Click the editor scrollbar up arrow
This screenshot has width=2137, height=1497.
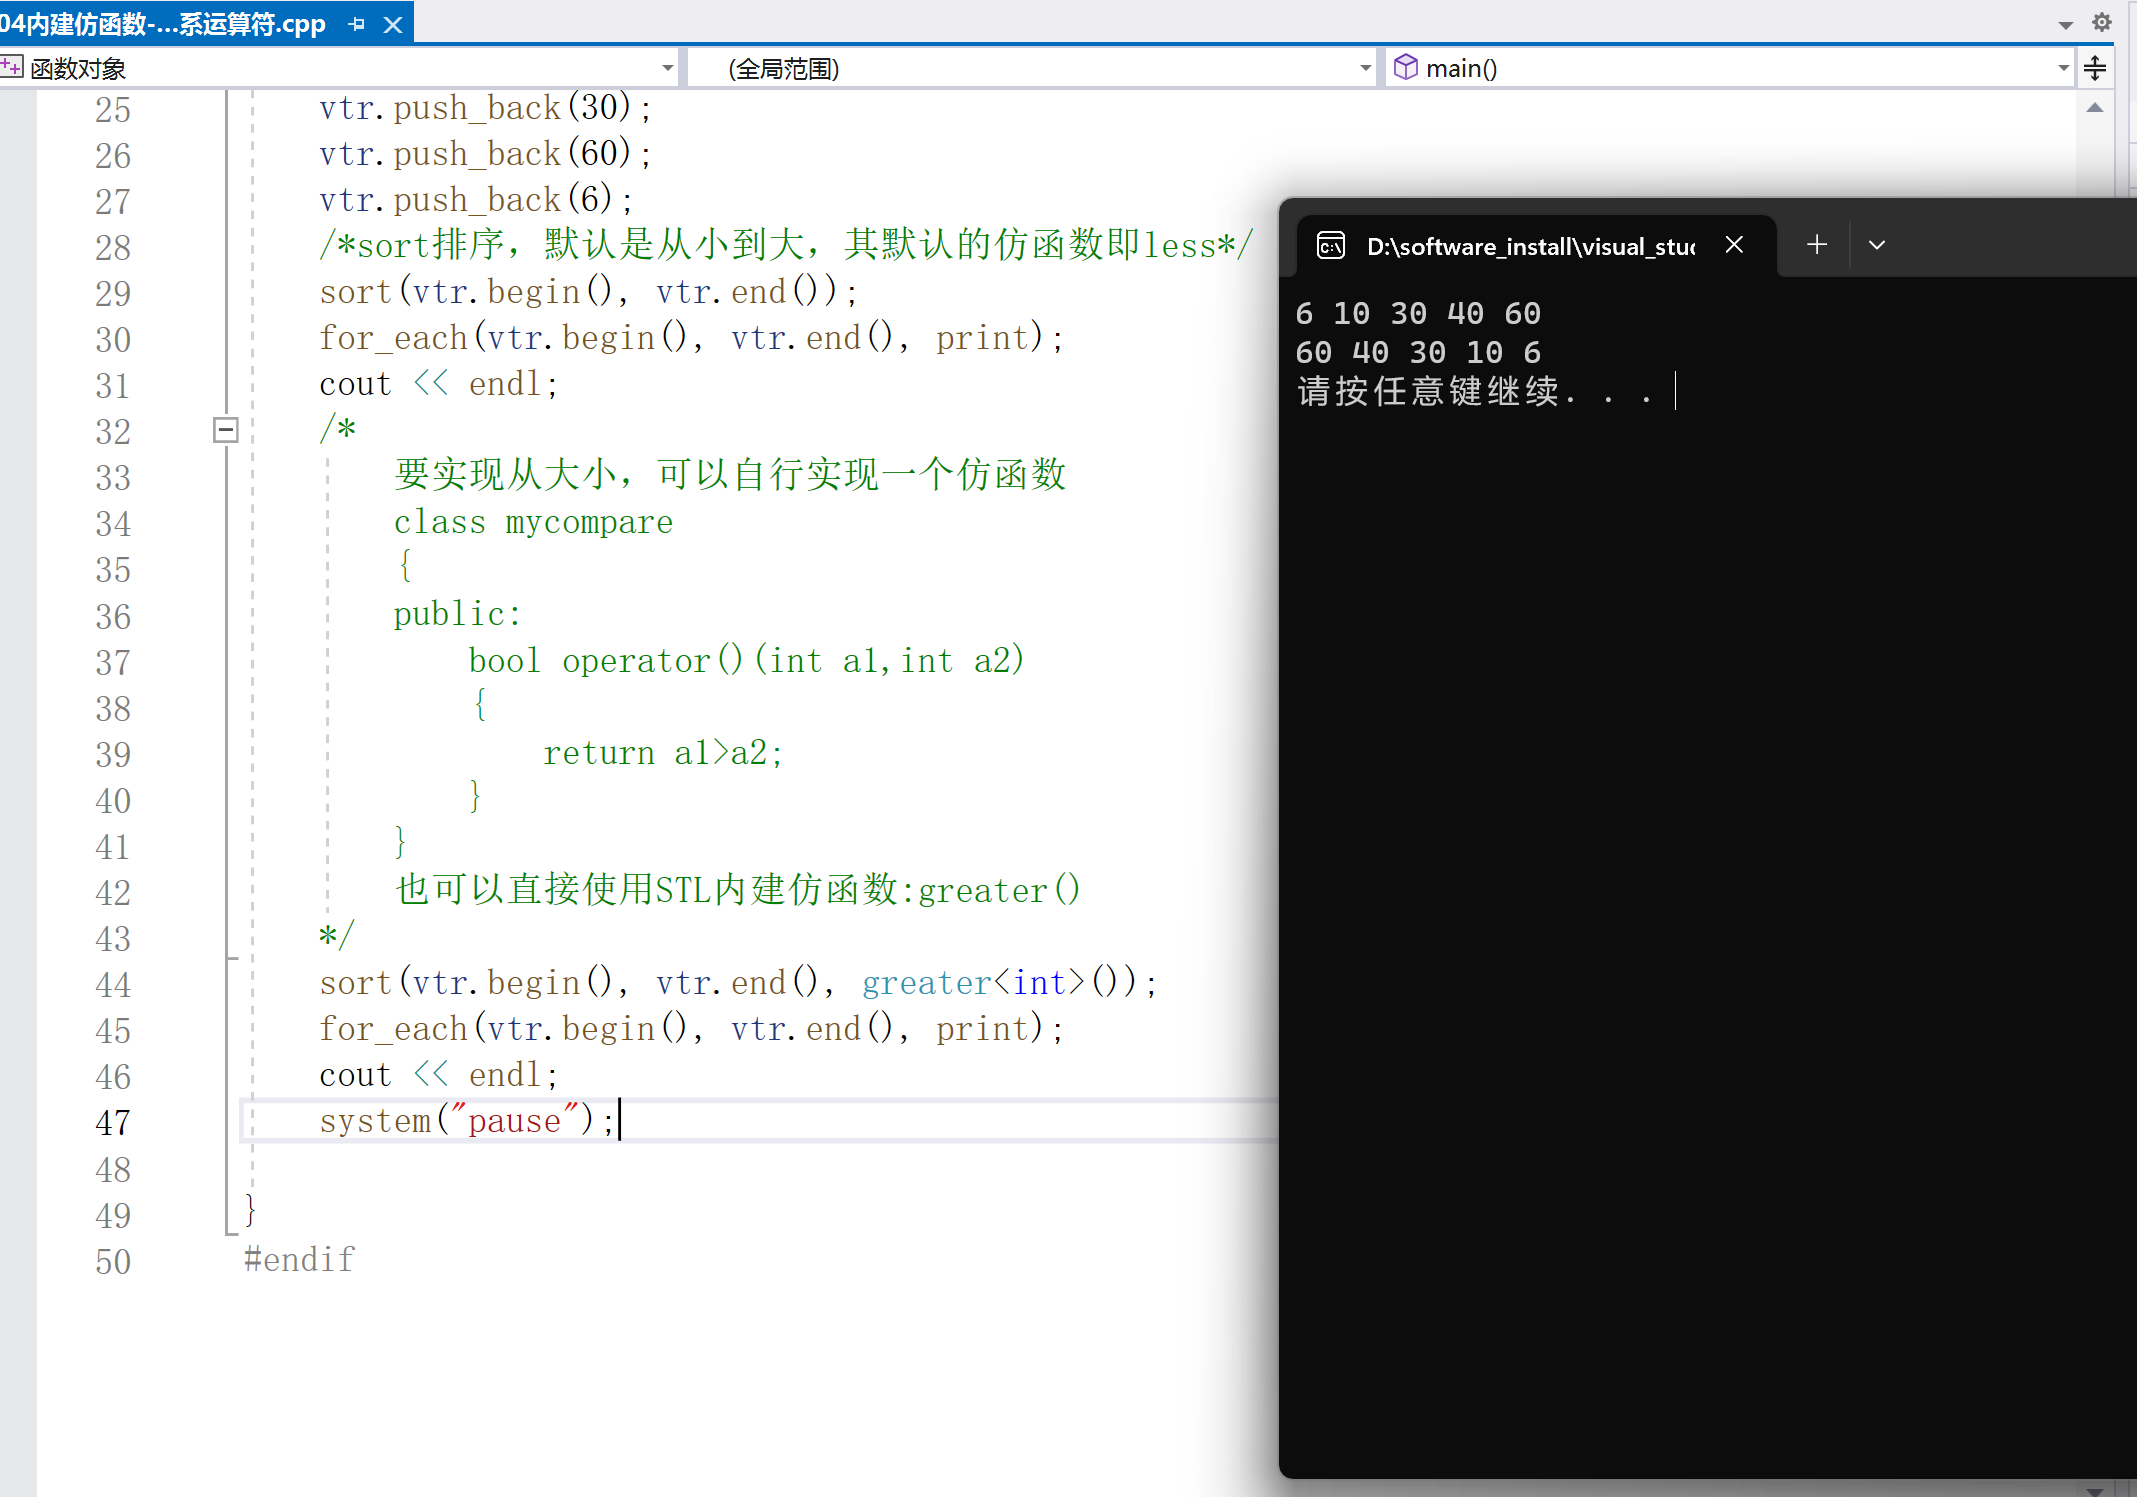(x=2094, y=107)
